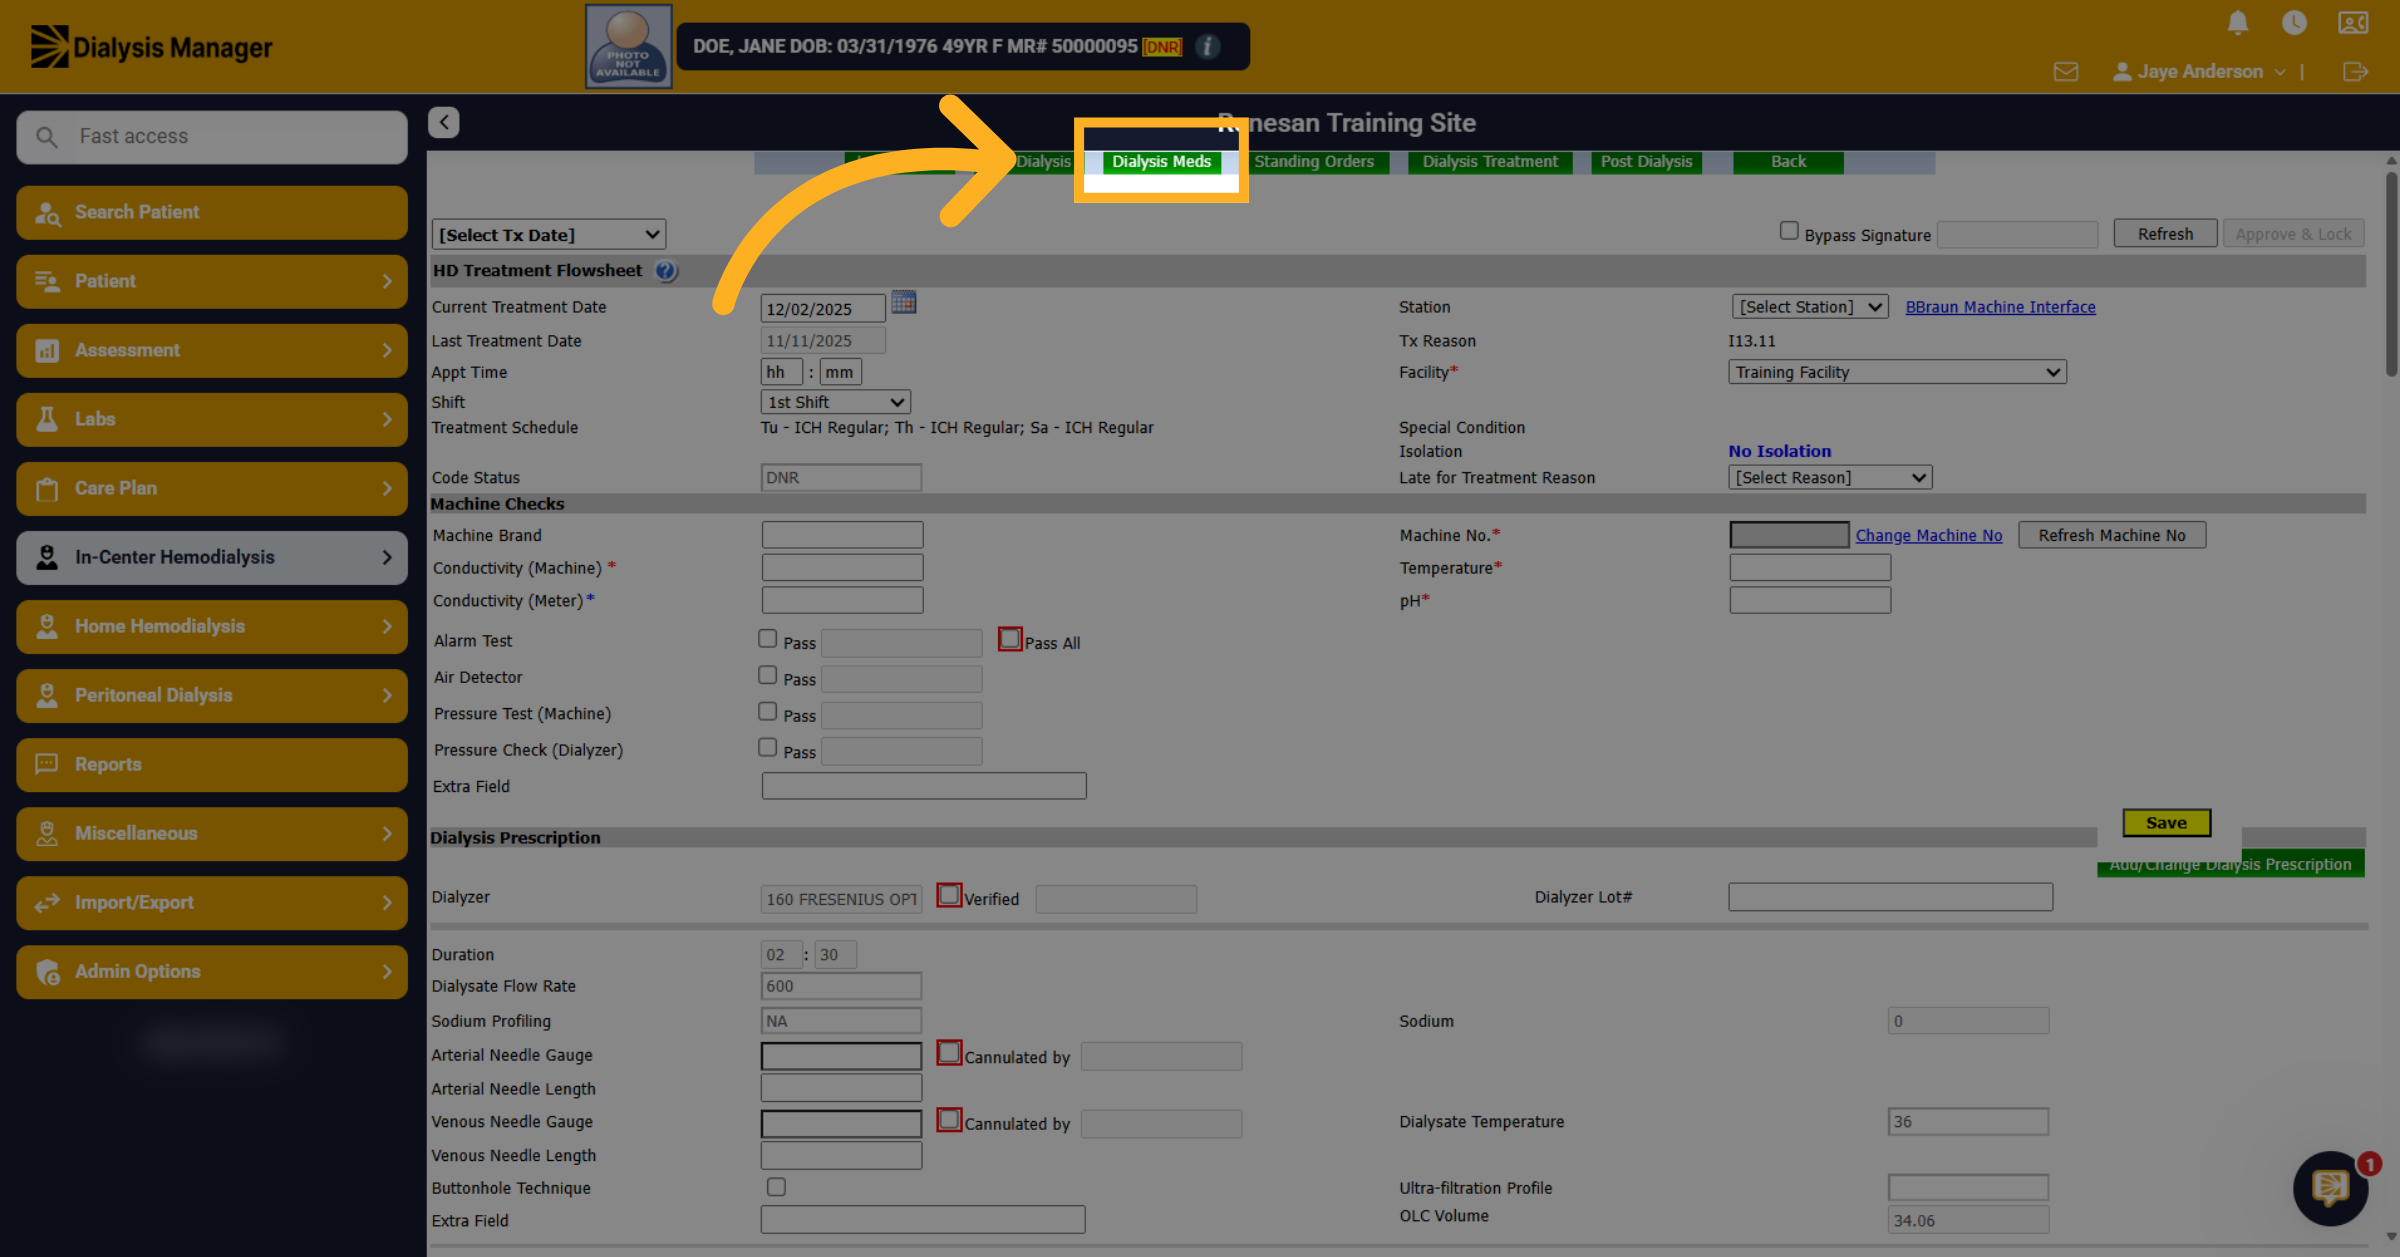Collapse the sidebar with the back chevron
The width and height of the screenshot is (2400, 1257).
(x=444, y=122)
